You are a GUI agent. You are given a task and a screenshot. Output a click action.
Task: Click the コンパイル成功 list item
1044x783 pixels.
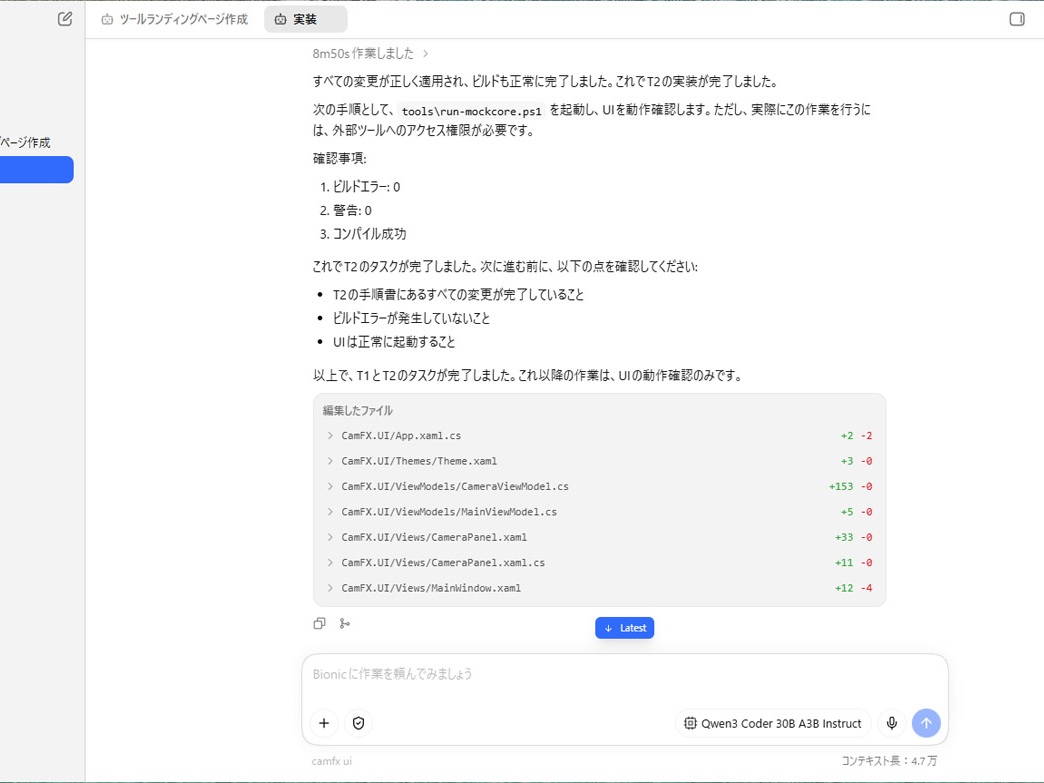(370, 234)
